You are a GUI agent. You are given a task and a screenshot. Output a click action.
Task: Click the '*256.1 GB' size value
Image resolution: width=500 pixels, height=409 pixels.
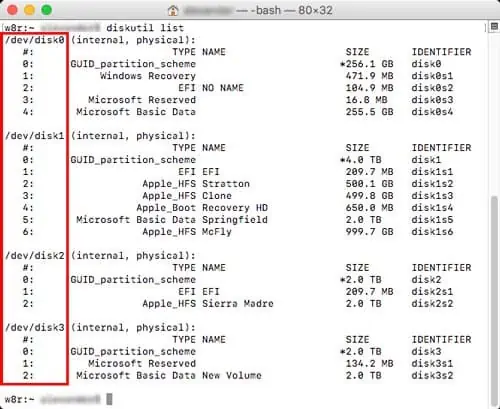point(367,64)
